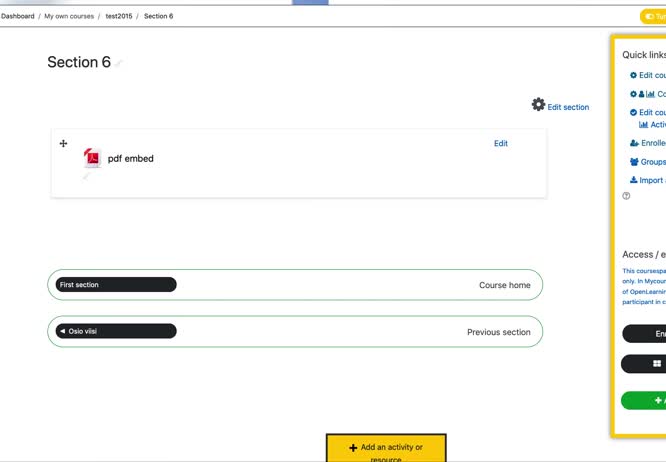The width and height of the screenshot is (666, 462).
Task: Click the Quick links heading
Action: (x=644, y=55)
